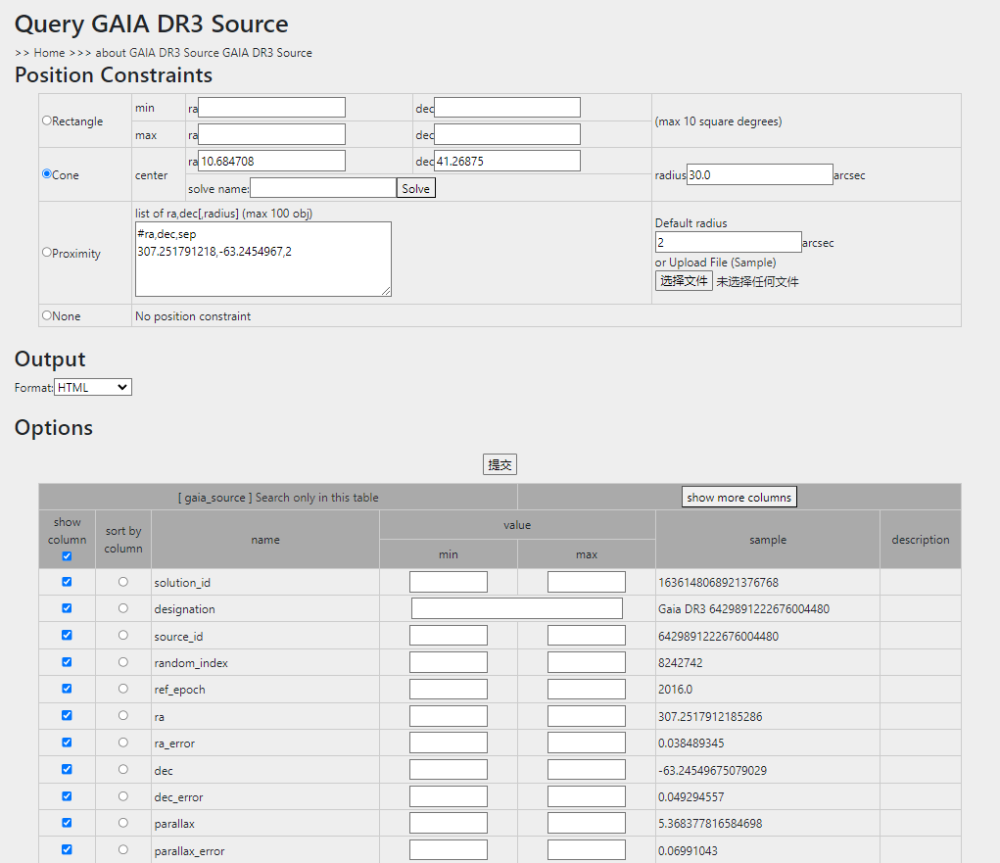Click the solution_id min value field
1000x863 pixels.
tap(448, 582)
